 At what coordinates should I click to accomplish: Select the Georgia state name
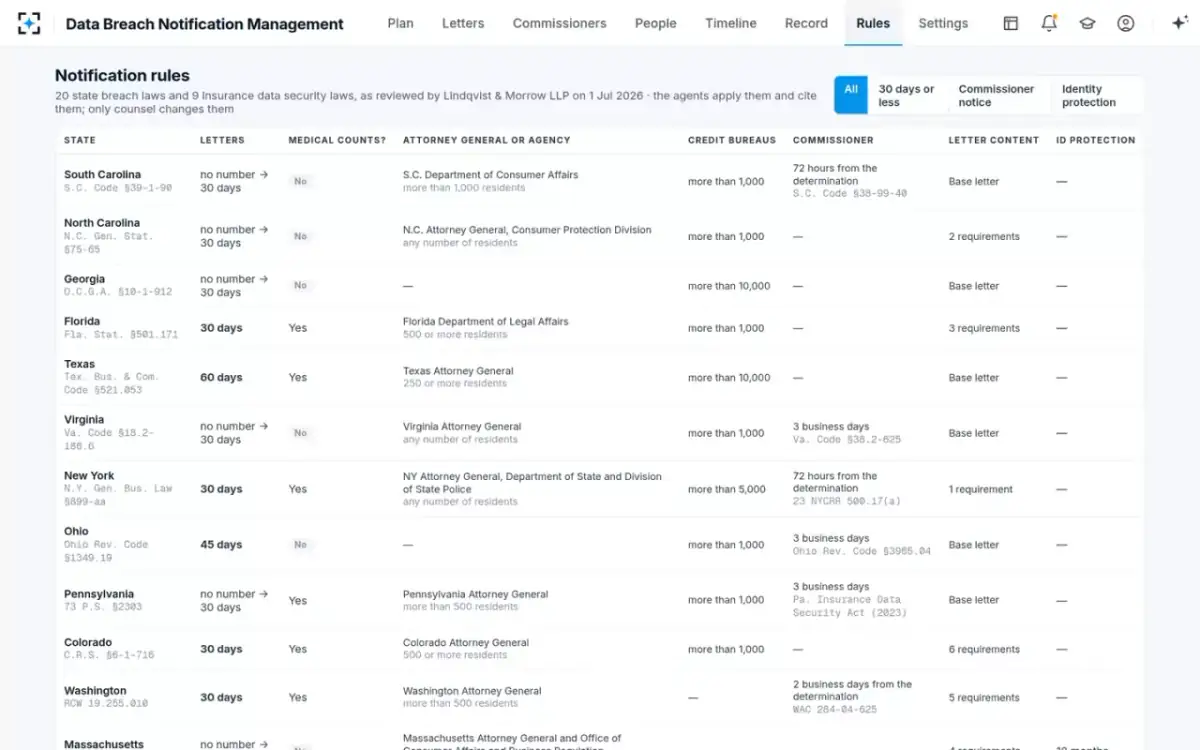pos(84,279)
